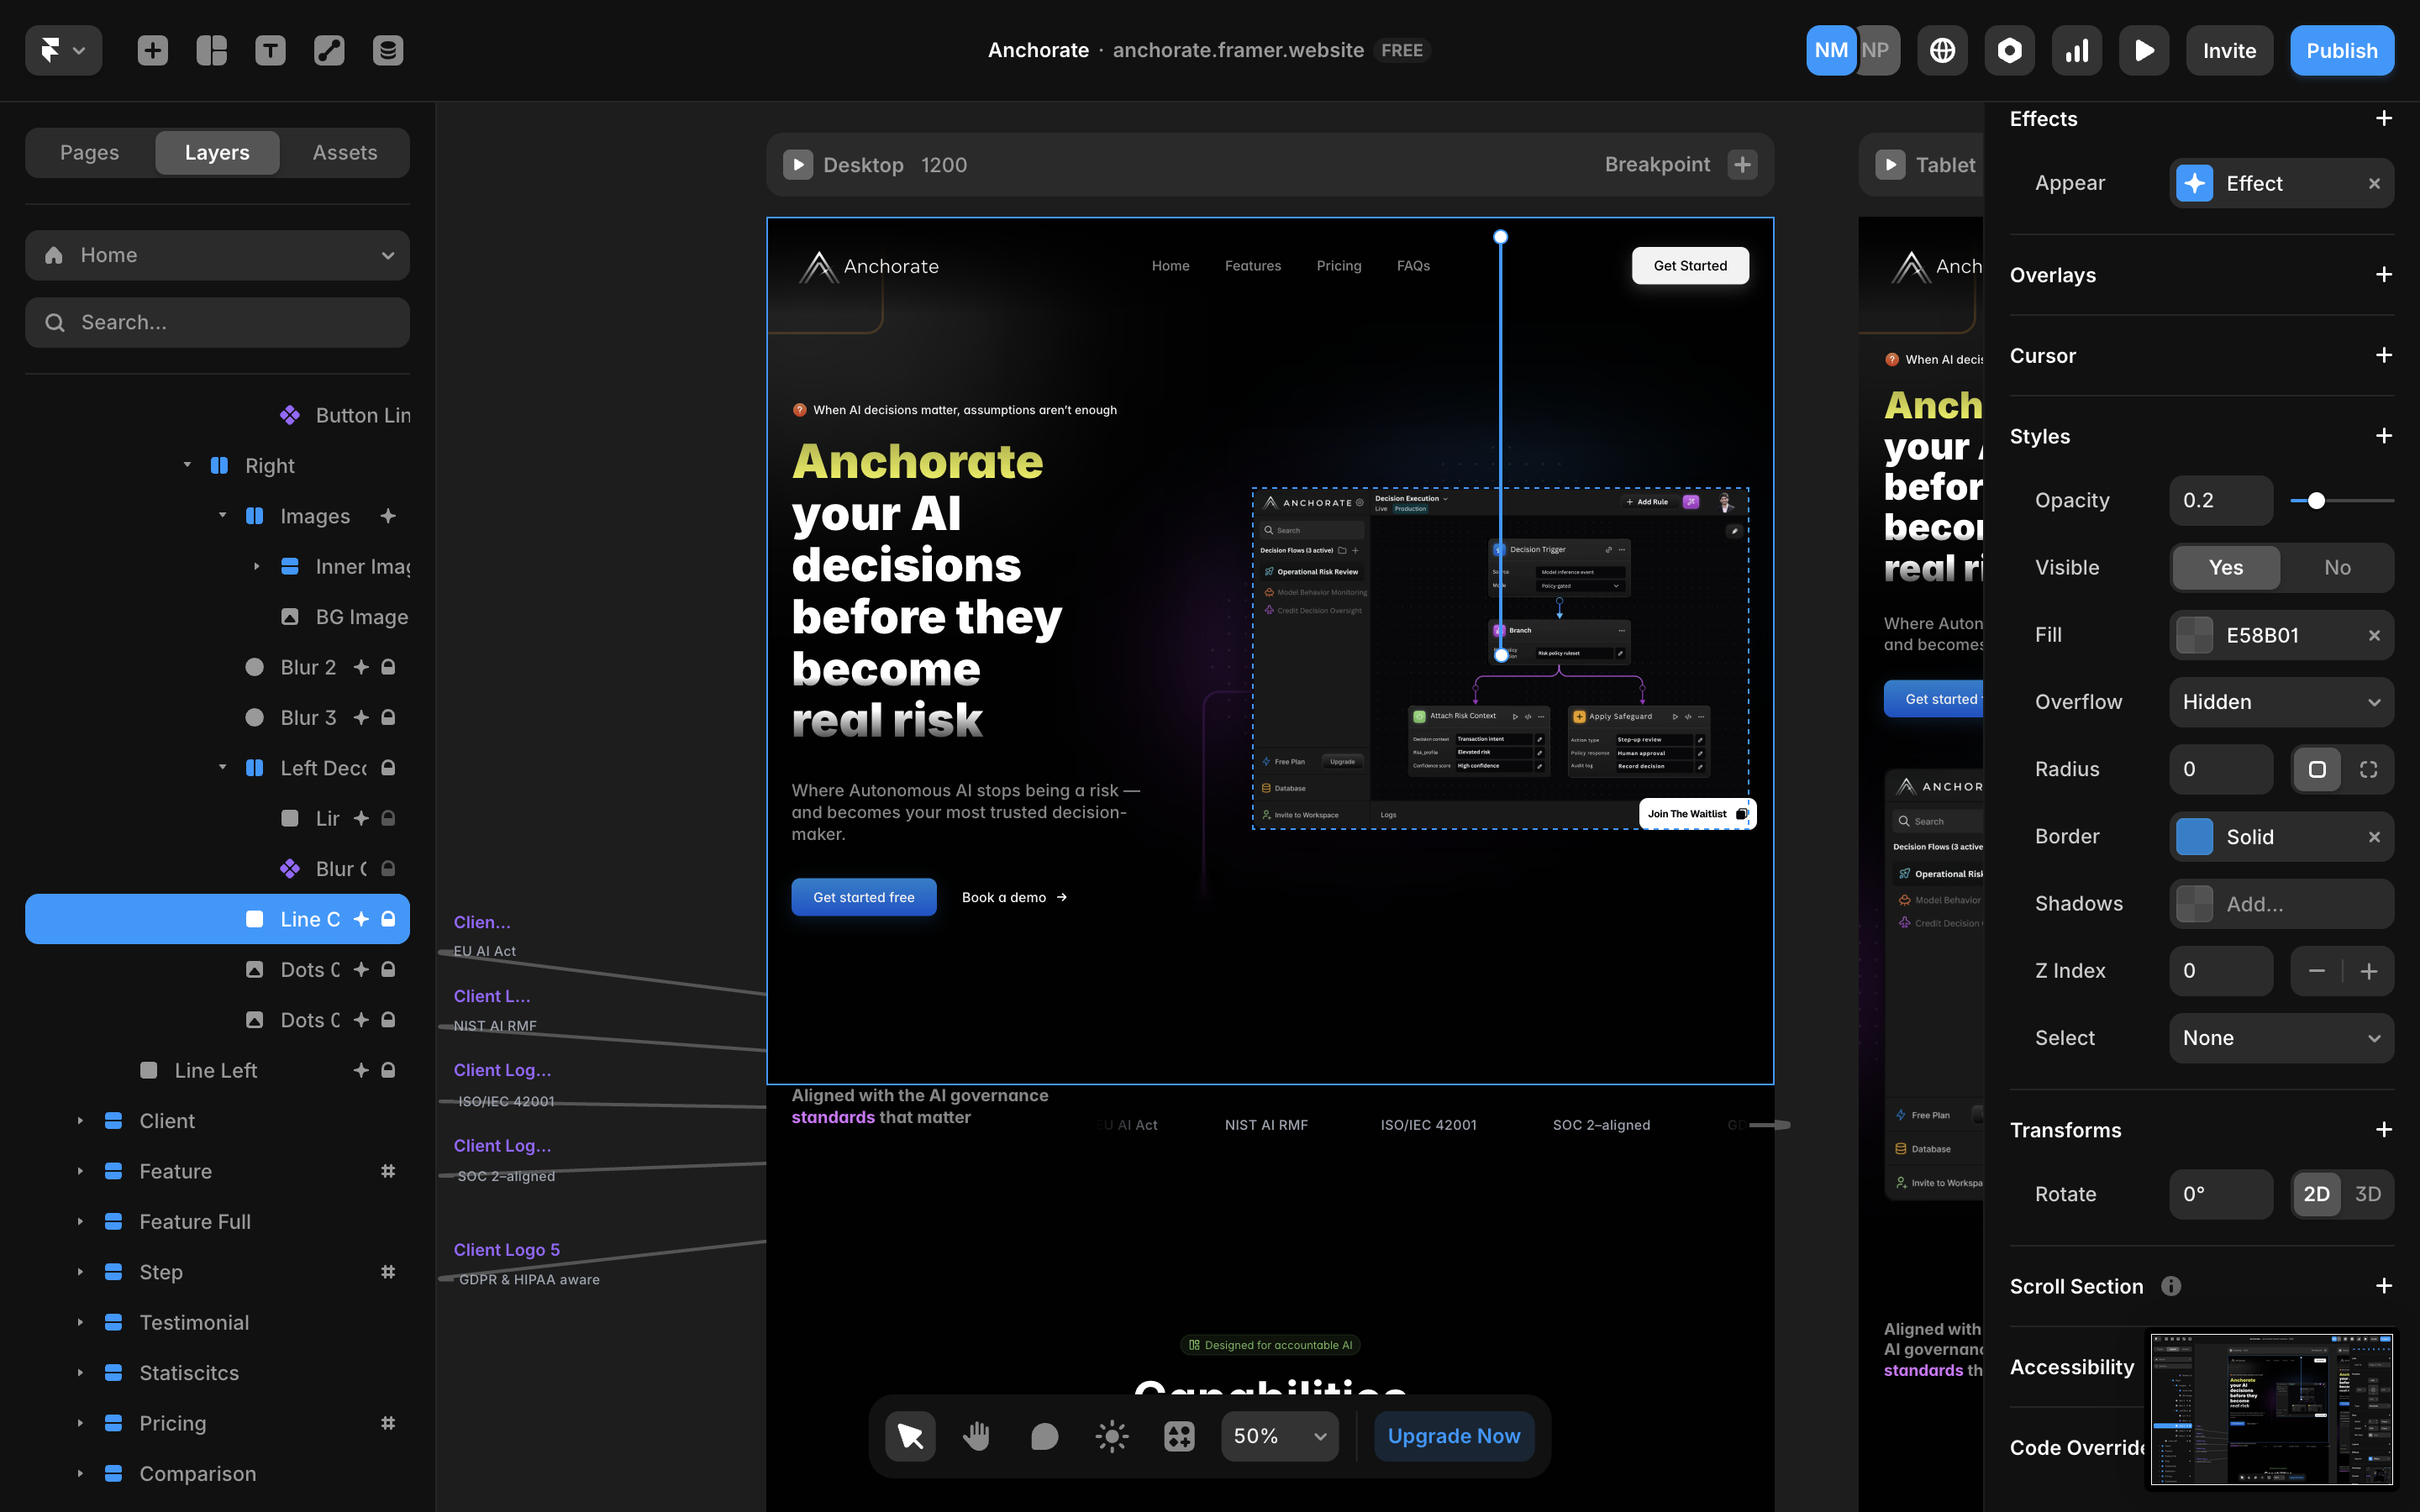Click the Publish button
Image resolution: width=2420 pixels, height=1512 pixels.
pos(2341,50)
